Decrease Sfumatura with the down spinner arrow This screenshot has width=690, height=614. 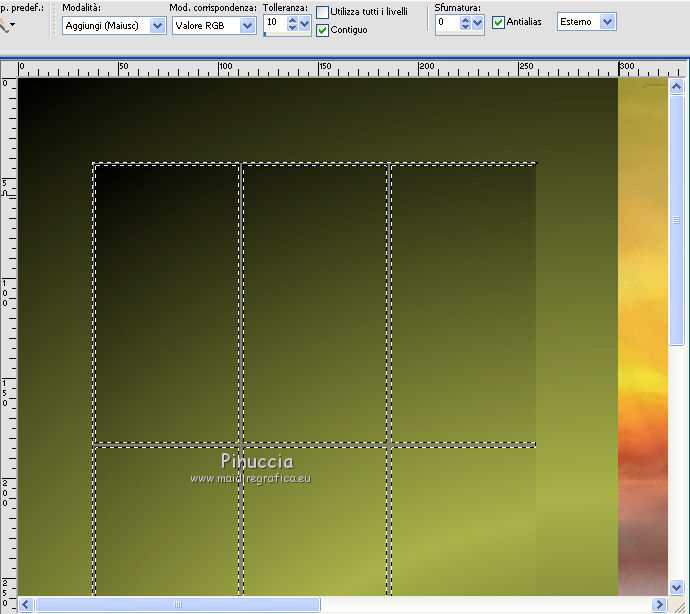[464, 28]
